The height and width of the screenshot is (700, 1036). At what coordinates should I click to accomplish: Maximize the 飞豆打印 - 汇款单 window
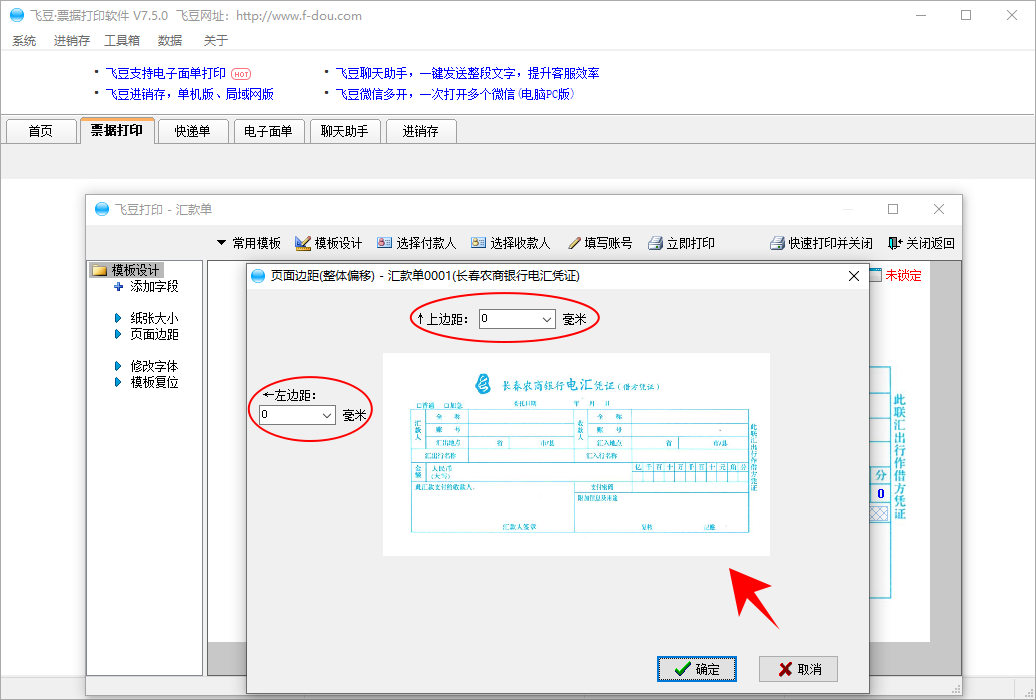(893, 209)
